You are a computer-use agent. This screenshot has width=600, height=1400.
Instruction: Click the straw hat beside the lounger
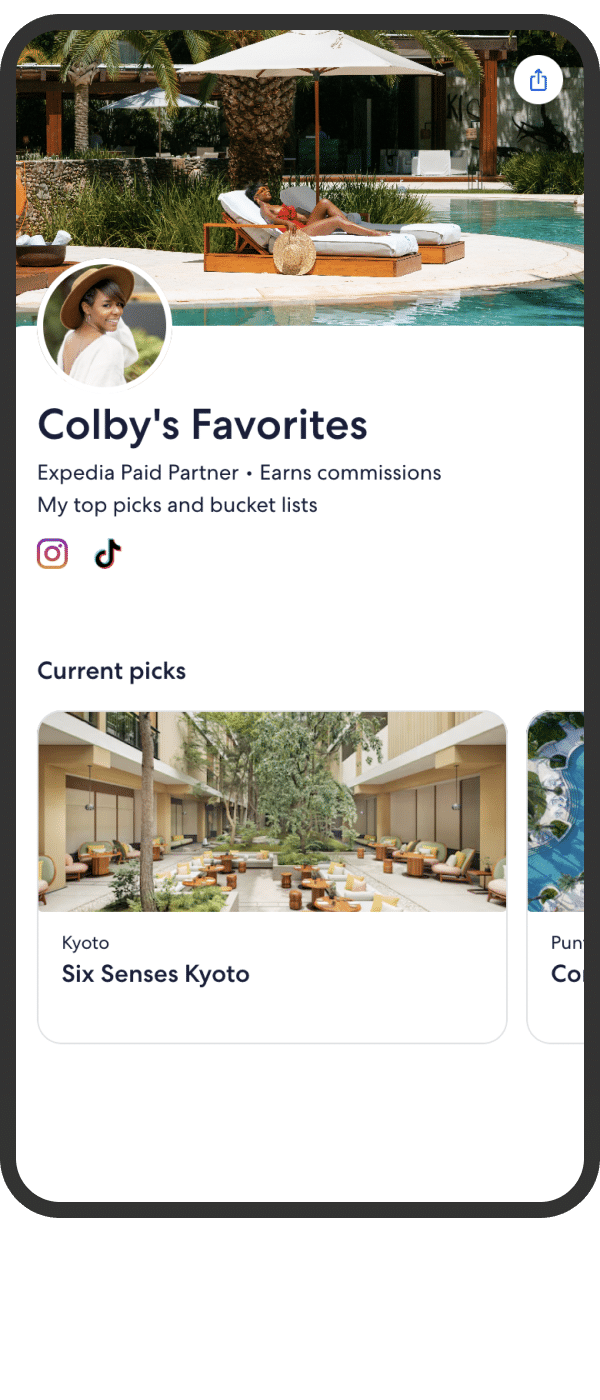coord(294,252)
